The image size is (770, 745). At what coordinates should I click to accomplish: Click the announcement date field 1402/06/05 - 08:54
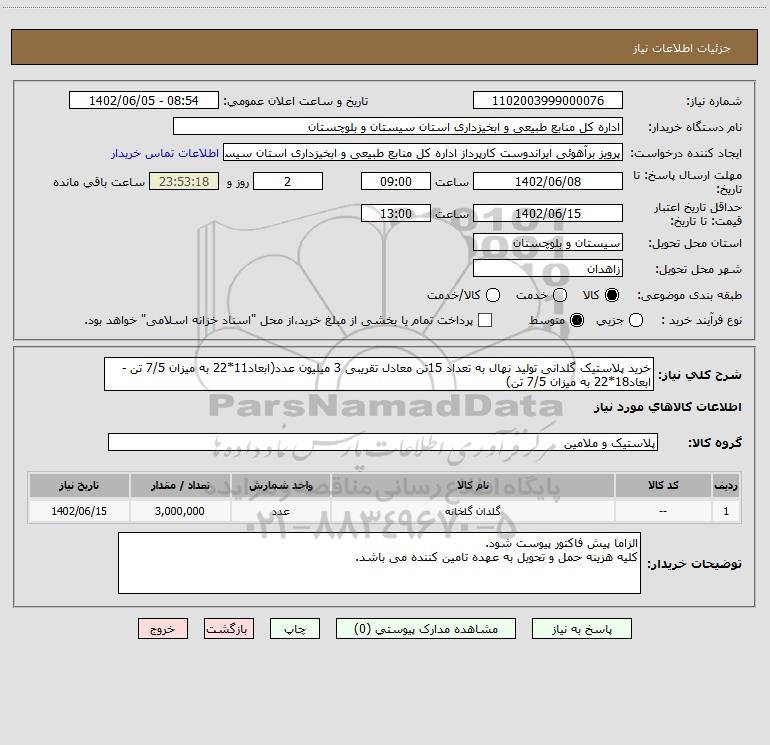pyautogui.click(x=144, y=100)
